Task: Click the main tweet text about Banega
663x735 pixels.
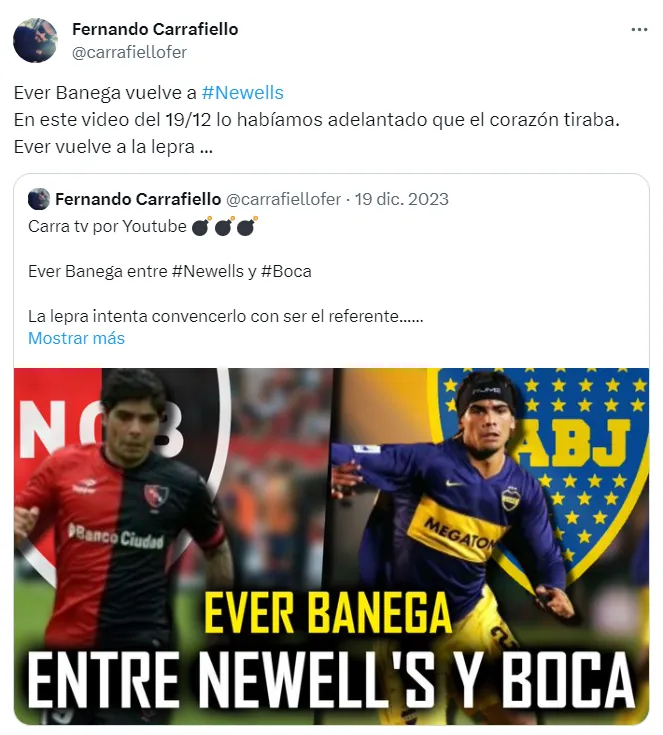Action: pyautogui.click(x=316, y=120)
